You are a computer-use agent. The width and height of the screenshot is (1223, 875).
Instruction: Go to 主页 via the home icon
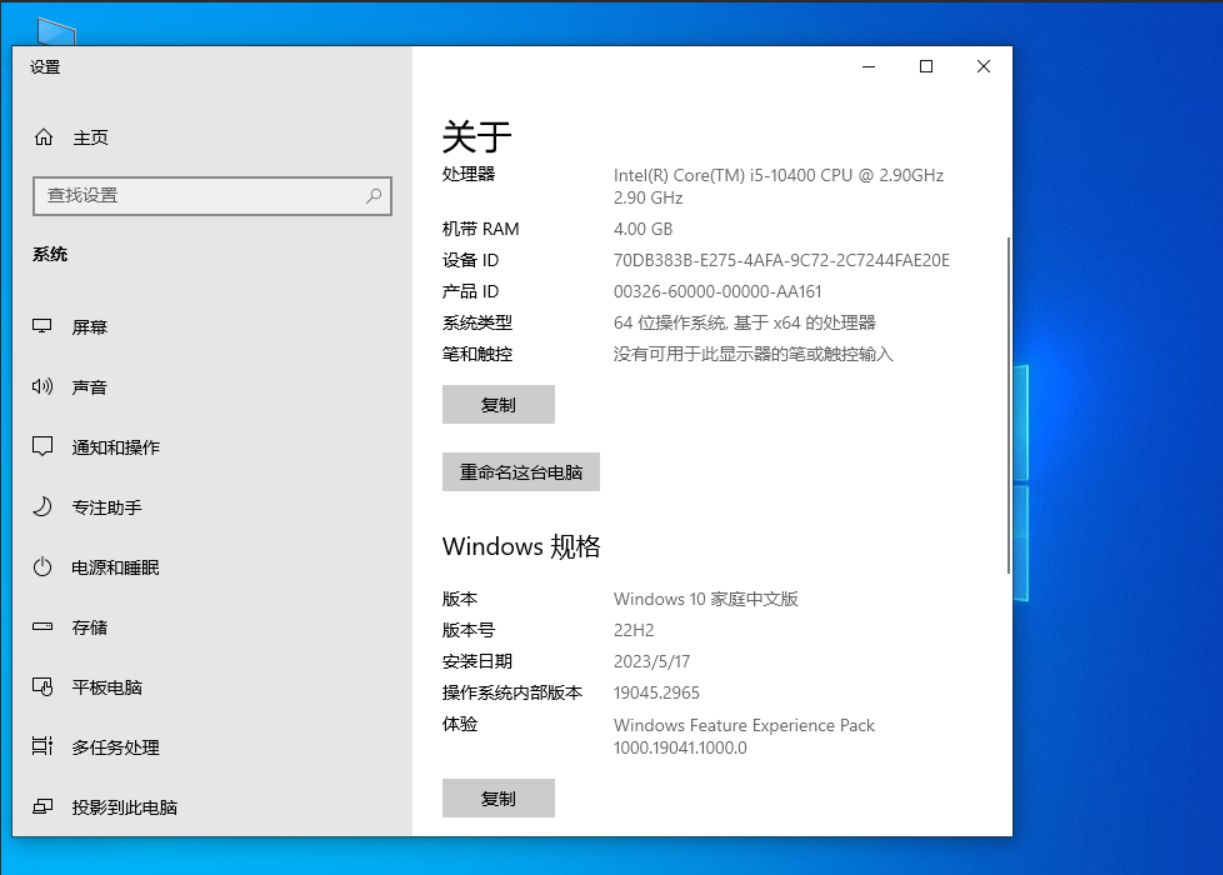[x=43, y=137]
